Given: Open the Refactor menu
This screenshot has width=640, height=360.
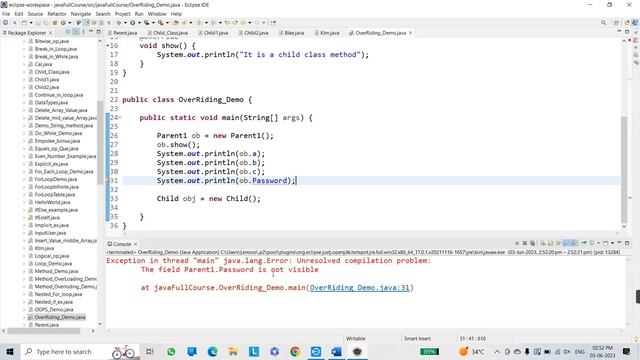Looking at the screenshot, I should click(x=57, y=14).
